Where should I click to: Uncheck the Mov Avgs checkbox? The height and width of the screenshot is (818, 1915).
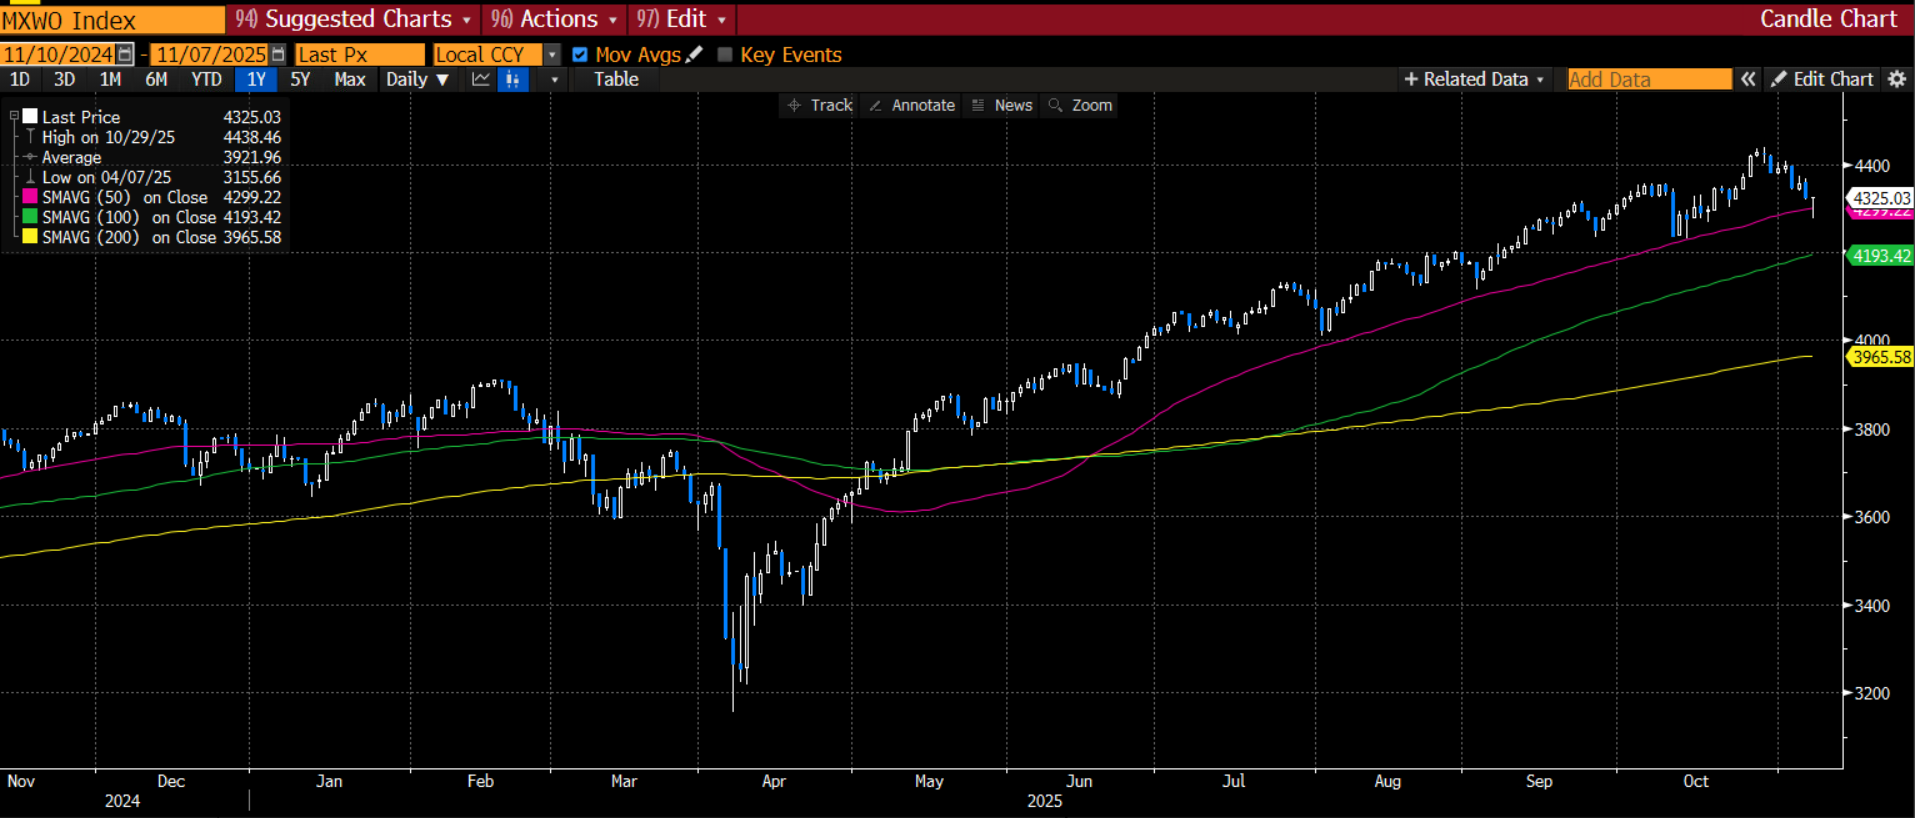pyautogui.click(x=580, y=54)
